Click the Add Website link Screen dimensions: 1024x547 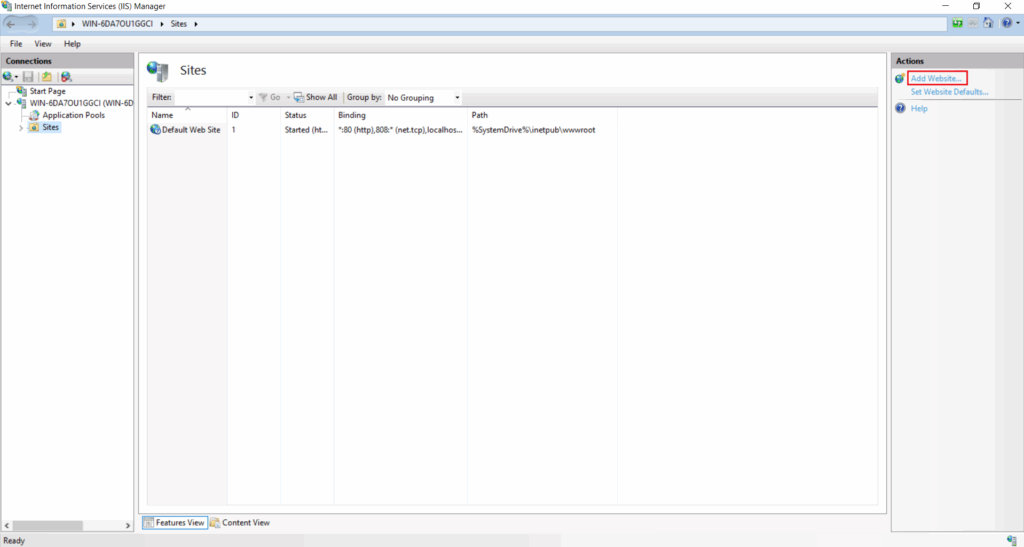tap(937, 78)
